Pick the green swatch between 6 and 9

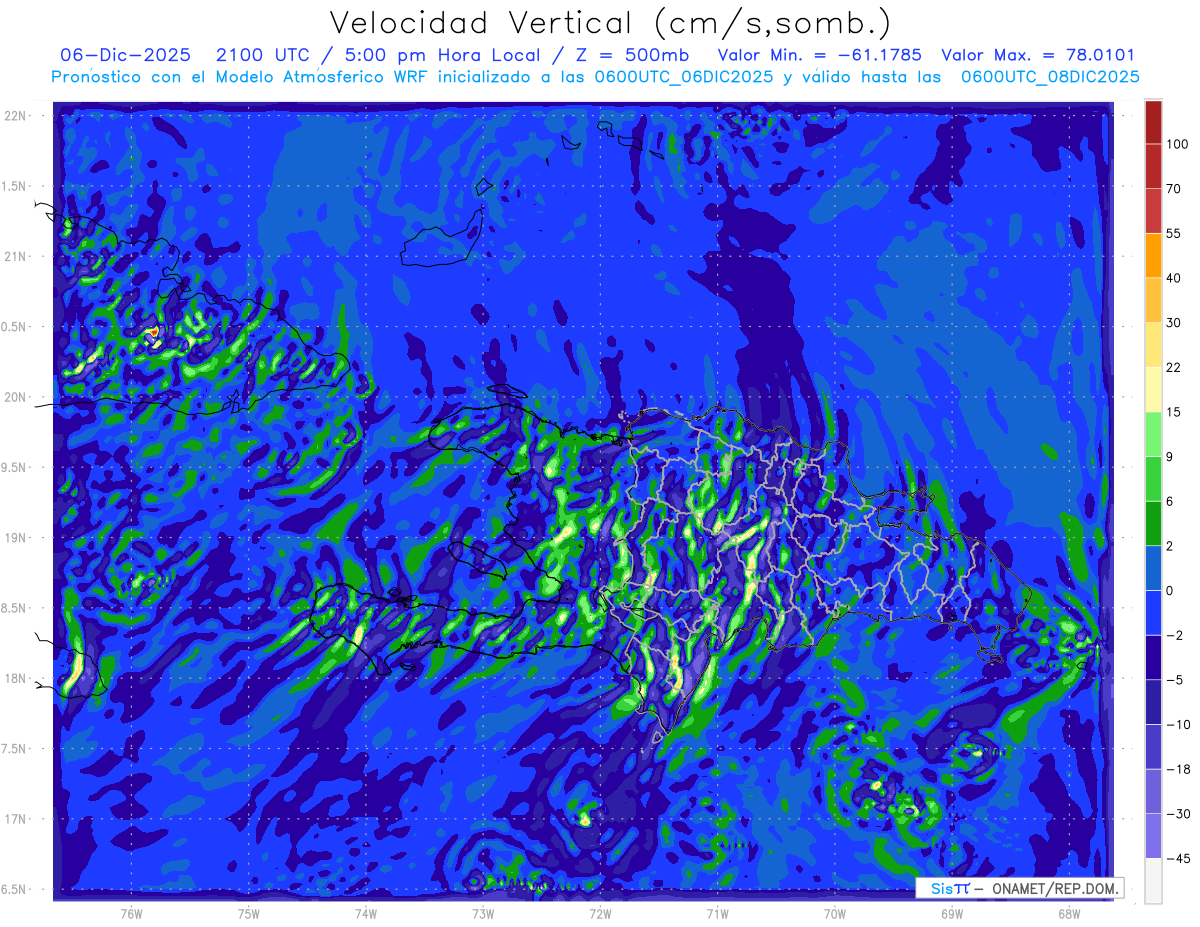tap(1153, 478)
